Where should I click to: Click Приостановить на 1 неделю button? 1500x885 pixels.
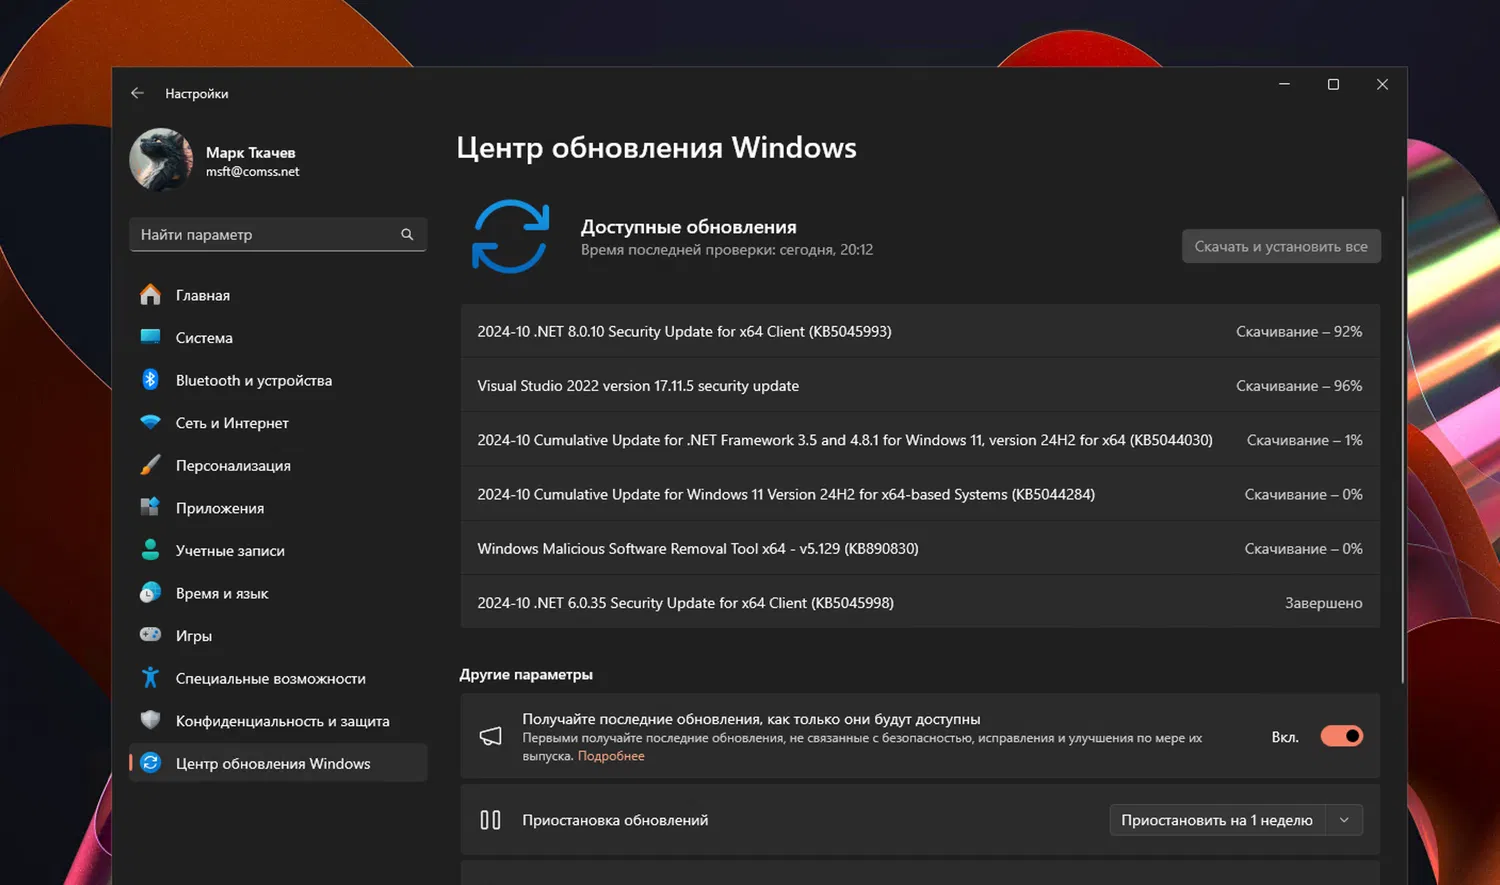coord(1216,820)
